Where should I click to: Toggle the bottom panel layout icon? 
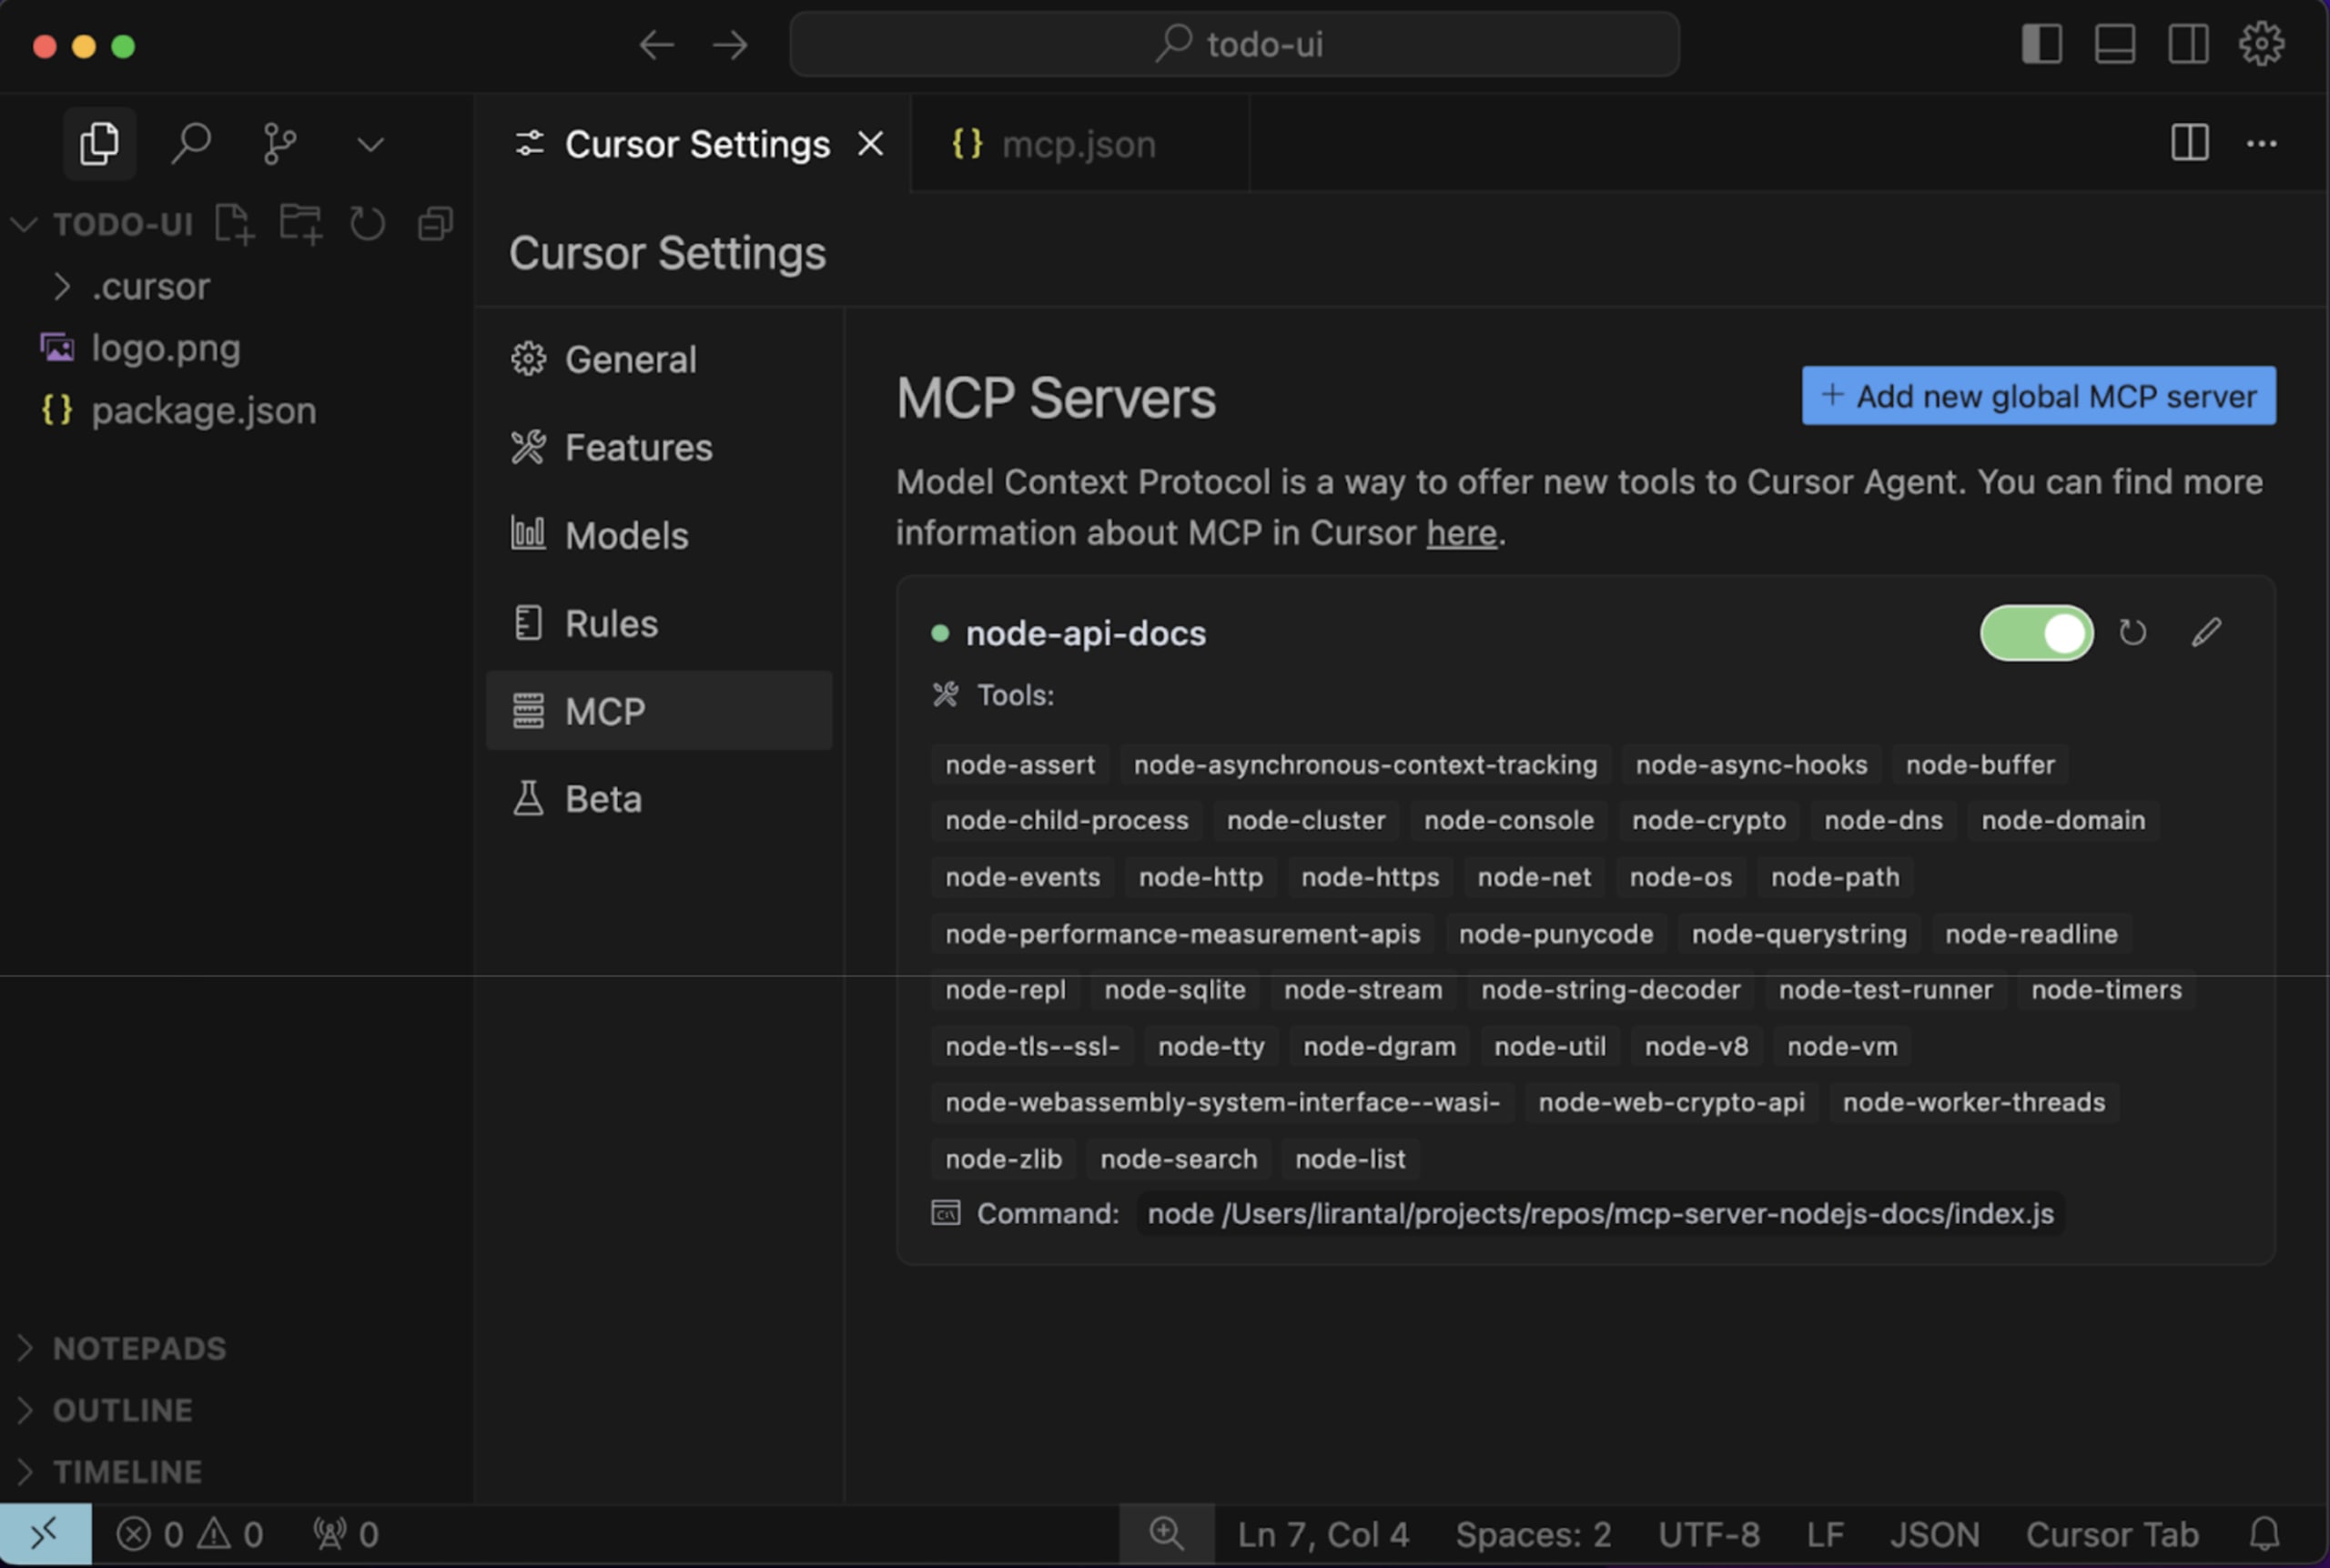coord(2115,44)
